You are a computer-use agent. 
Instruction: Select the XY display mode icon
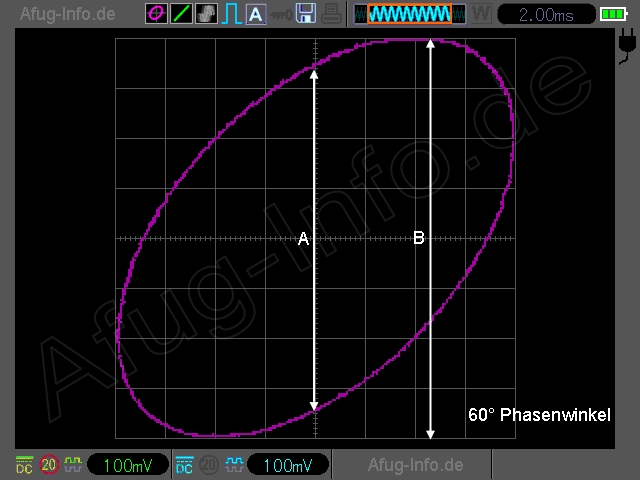156,13
